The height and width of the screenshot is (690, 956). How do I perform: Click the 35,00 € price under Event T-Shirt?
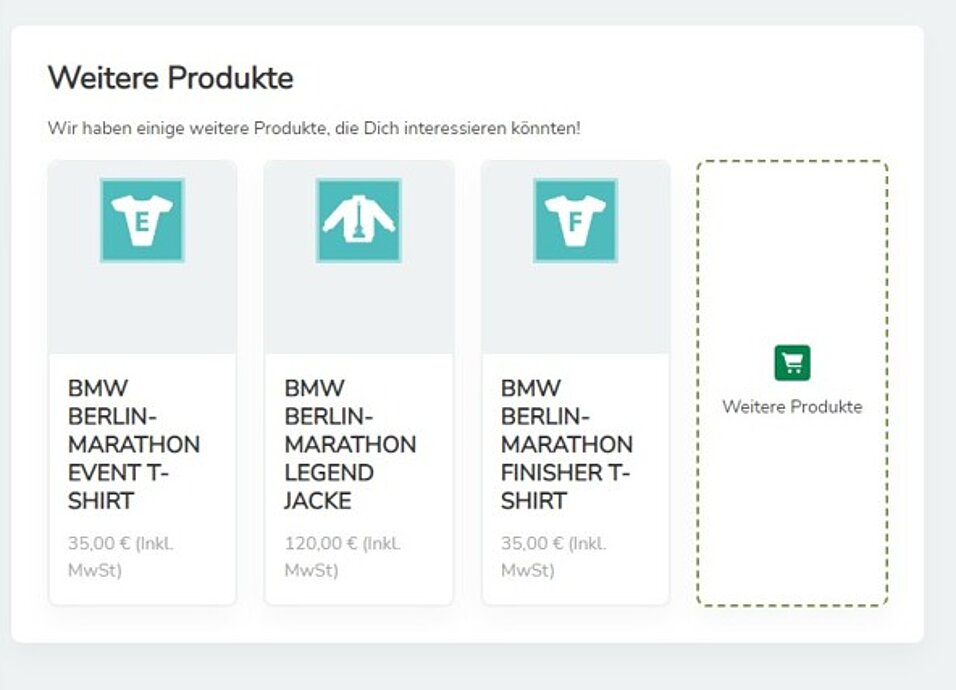coord(100,544)
